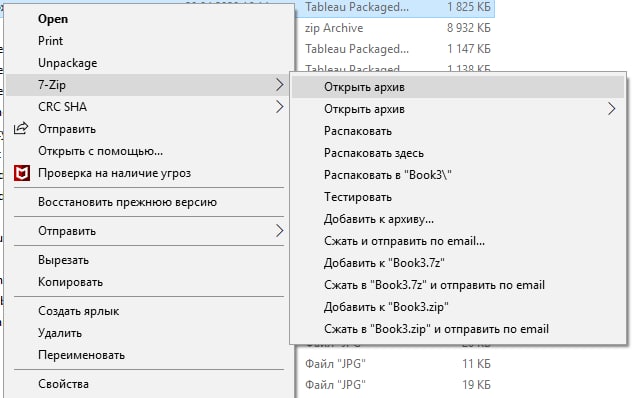
Task: Click Файл "JPG" in the 11 КБ row
Action: [x=335, y=364]
